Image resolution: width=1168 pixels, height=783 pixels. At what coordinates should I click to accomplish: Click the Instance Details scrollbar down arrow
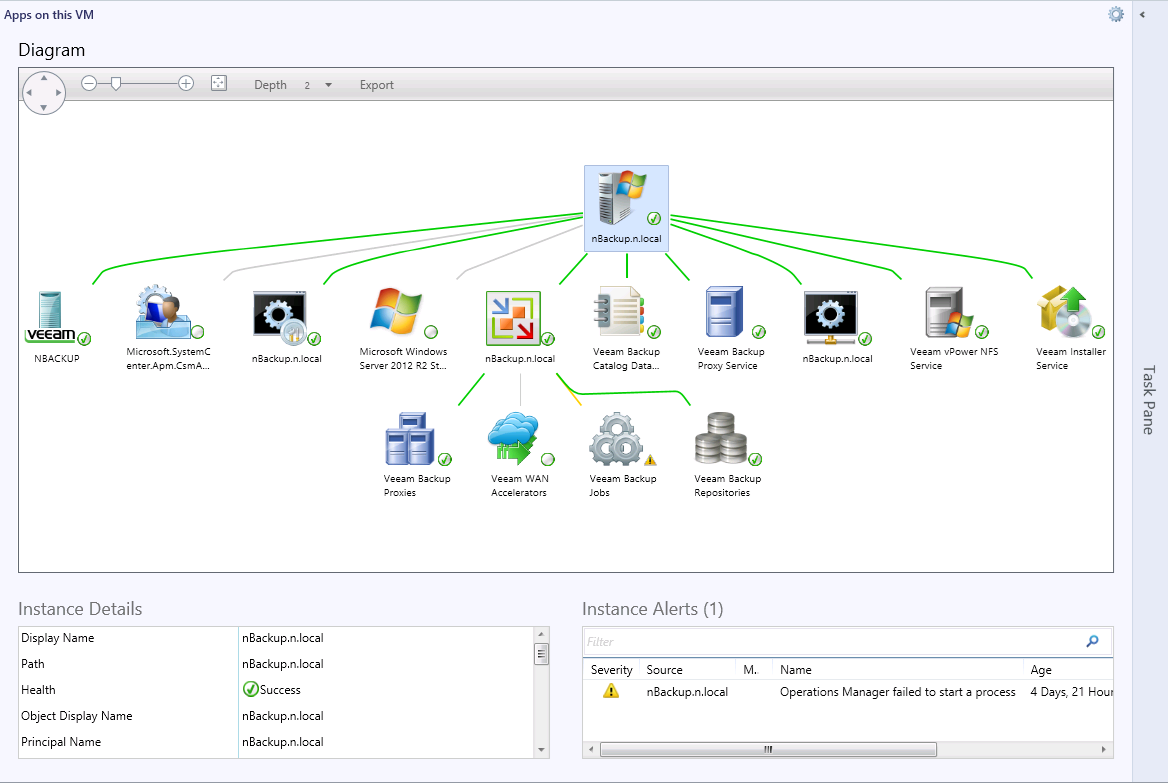coord(542,750)
